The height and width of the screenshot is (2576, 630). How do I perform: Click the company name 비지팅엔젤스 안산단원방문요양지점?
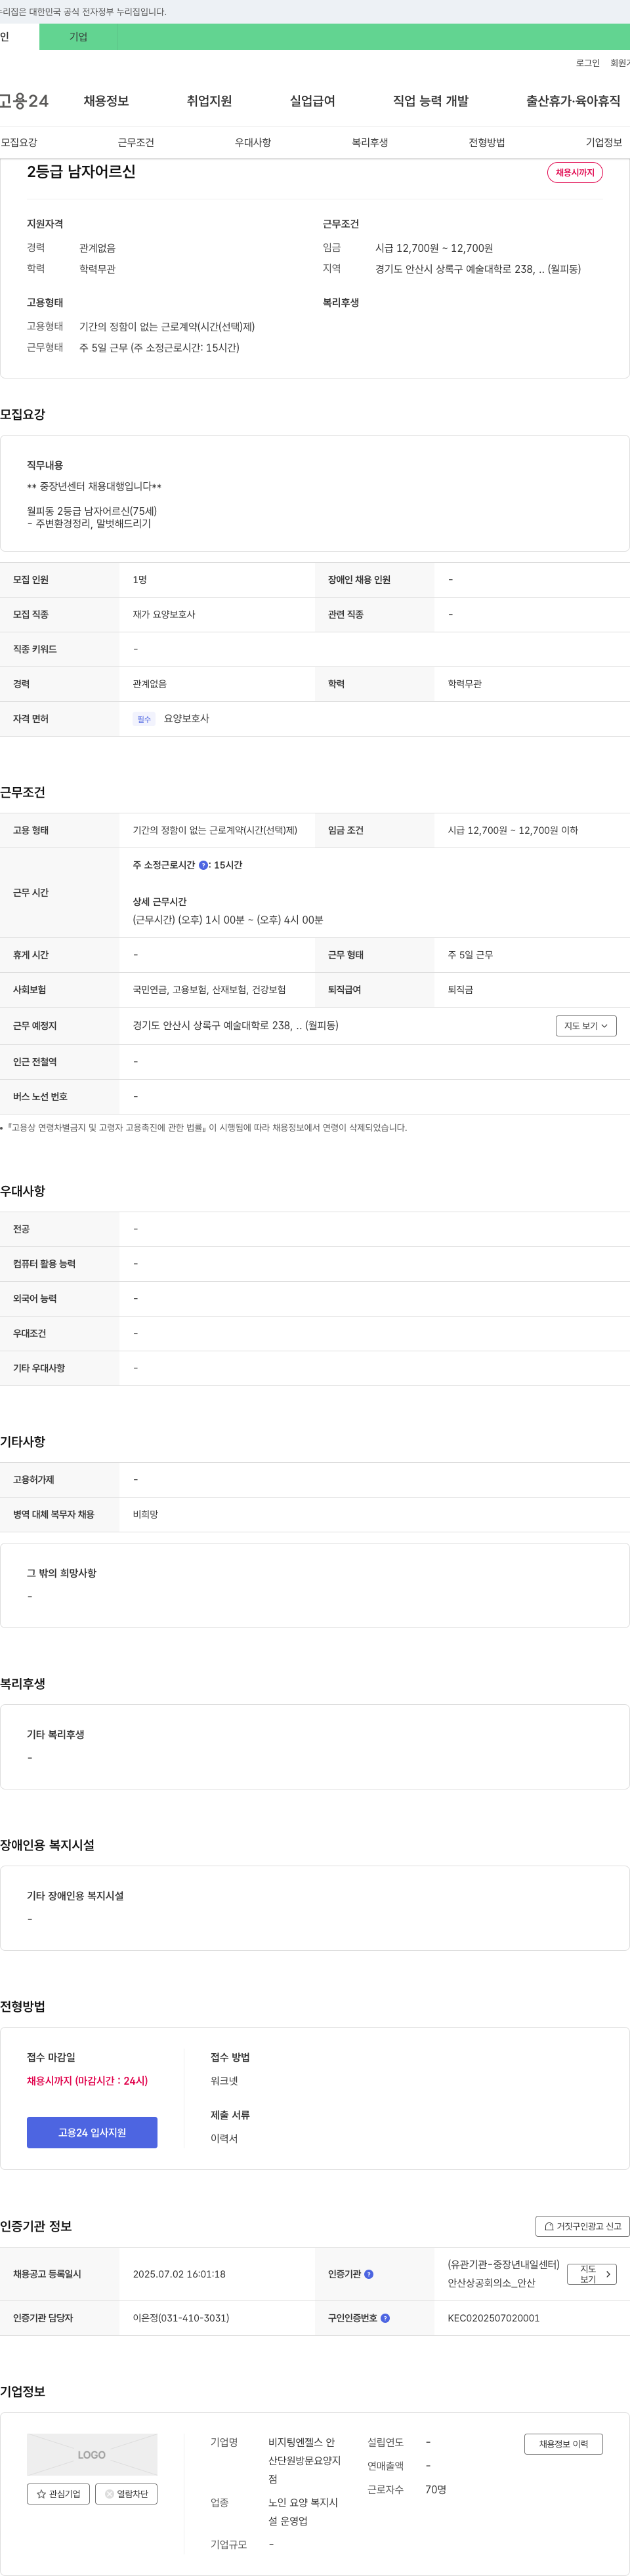[304, 2460]
